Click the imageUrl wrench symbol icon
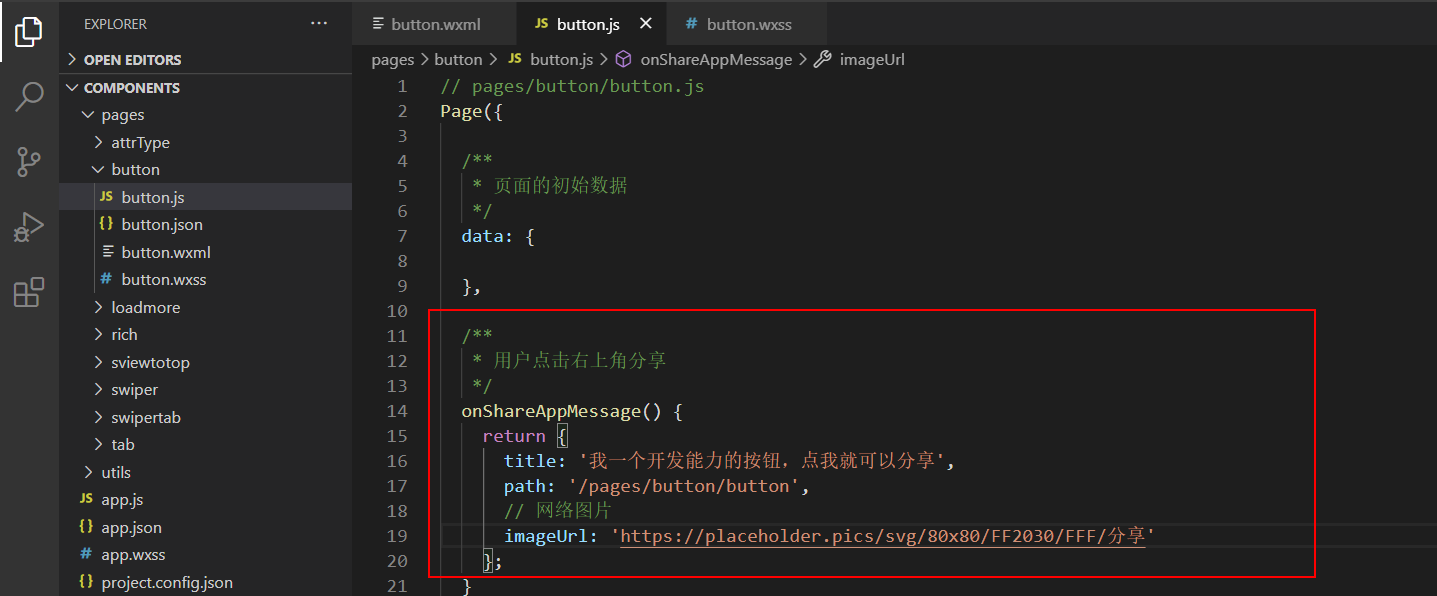Image resolution: width=1437 pixels, height=596 pixels. click(x=822, y=59)
